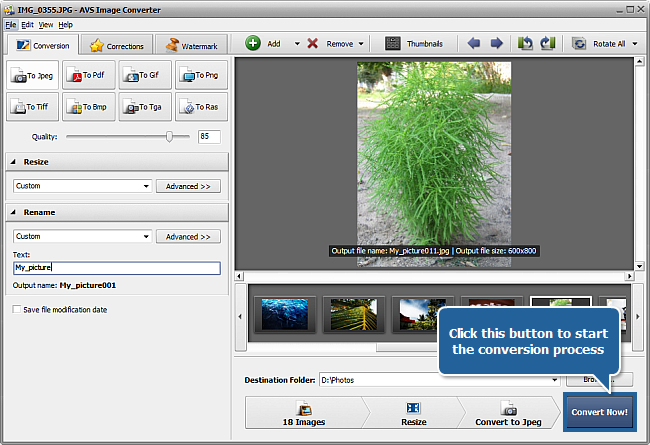
Task: Select the To Jpeg format button
Action: click(x=32, y=75)
